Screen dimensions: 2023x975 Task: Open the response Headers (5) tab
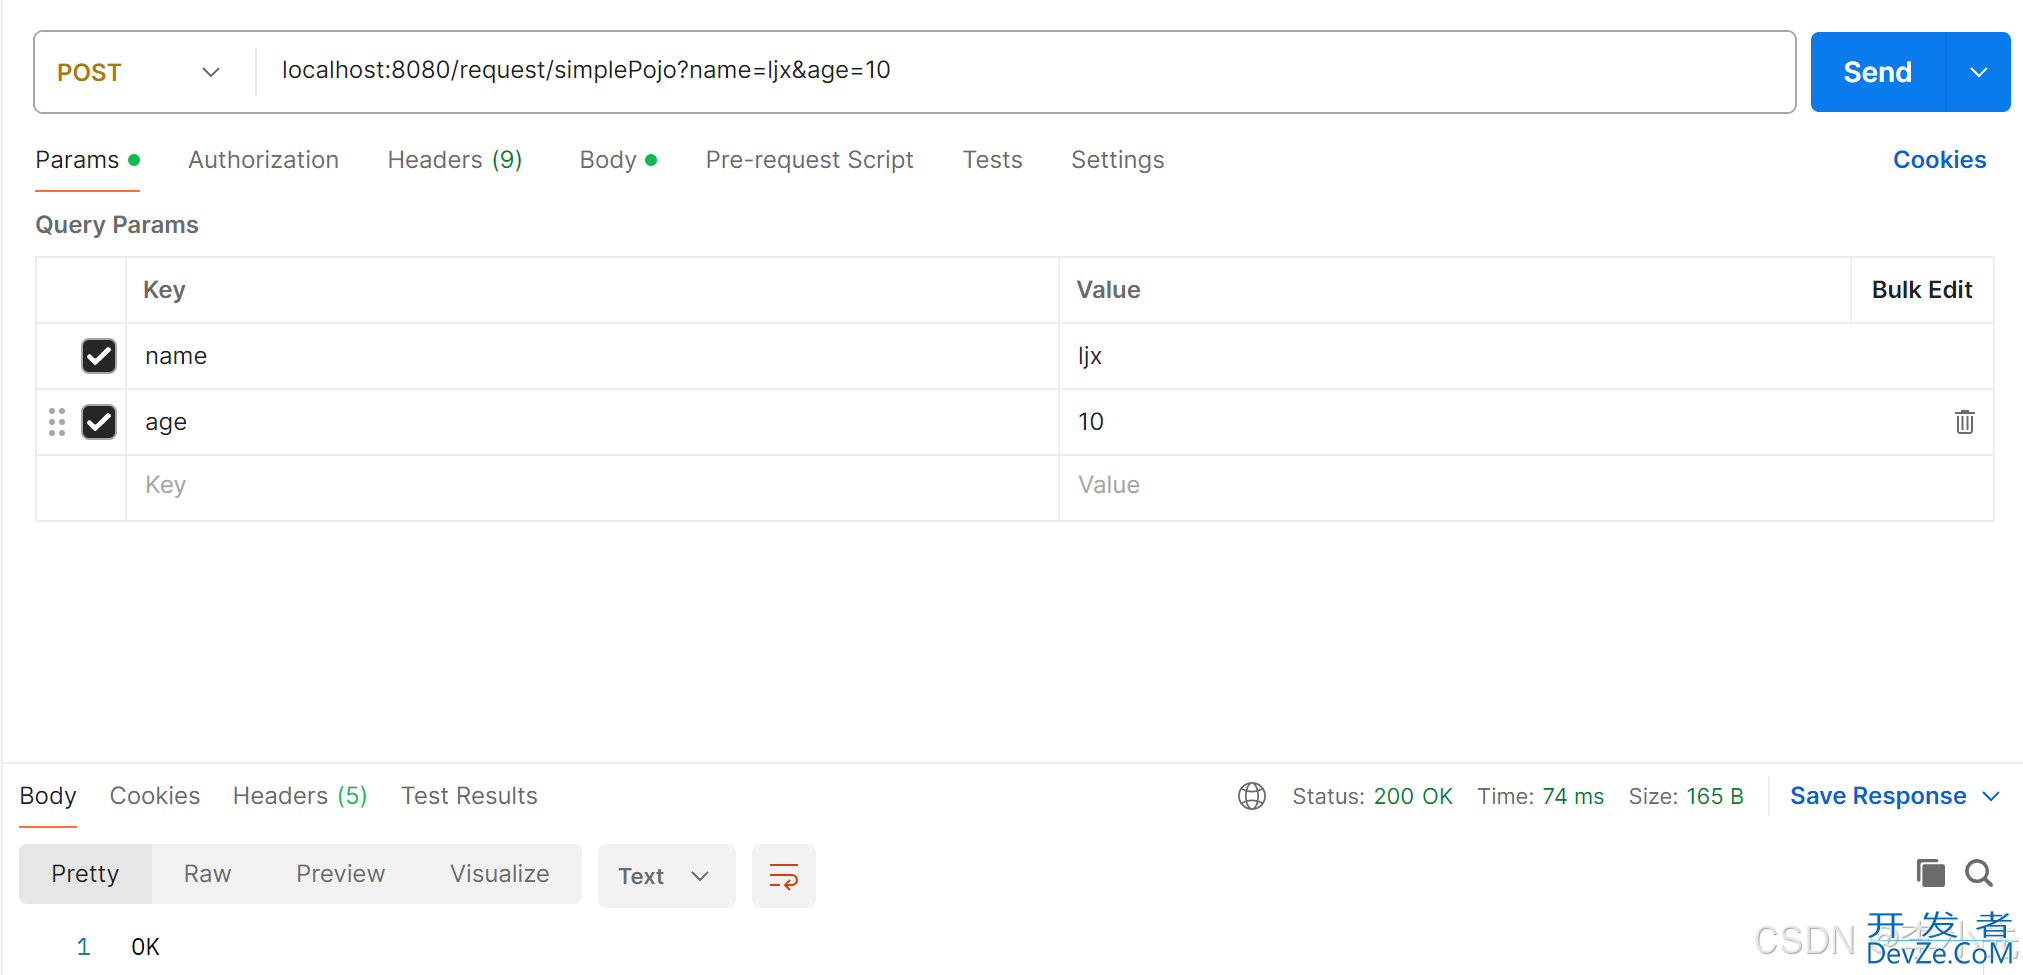point(300,796)
